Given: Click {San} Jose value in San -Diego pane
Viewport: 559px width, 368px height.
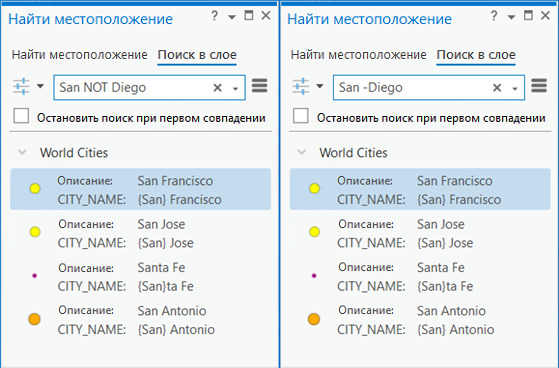Looking at the screenshot, I should coord(445,243).
